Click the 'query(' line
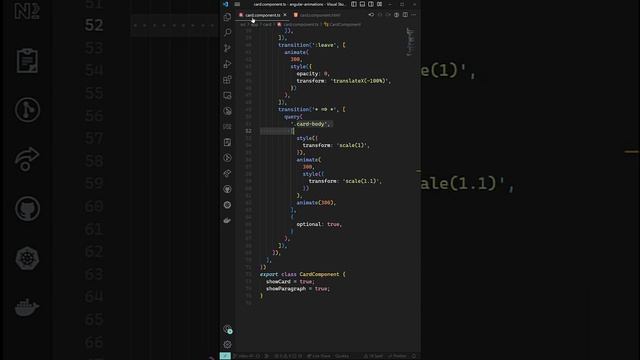This screenshot has height=360, width=640. click(x=293, y=117)
